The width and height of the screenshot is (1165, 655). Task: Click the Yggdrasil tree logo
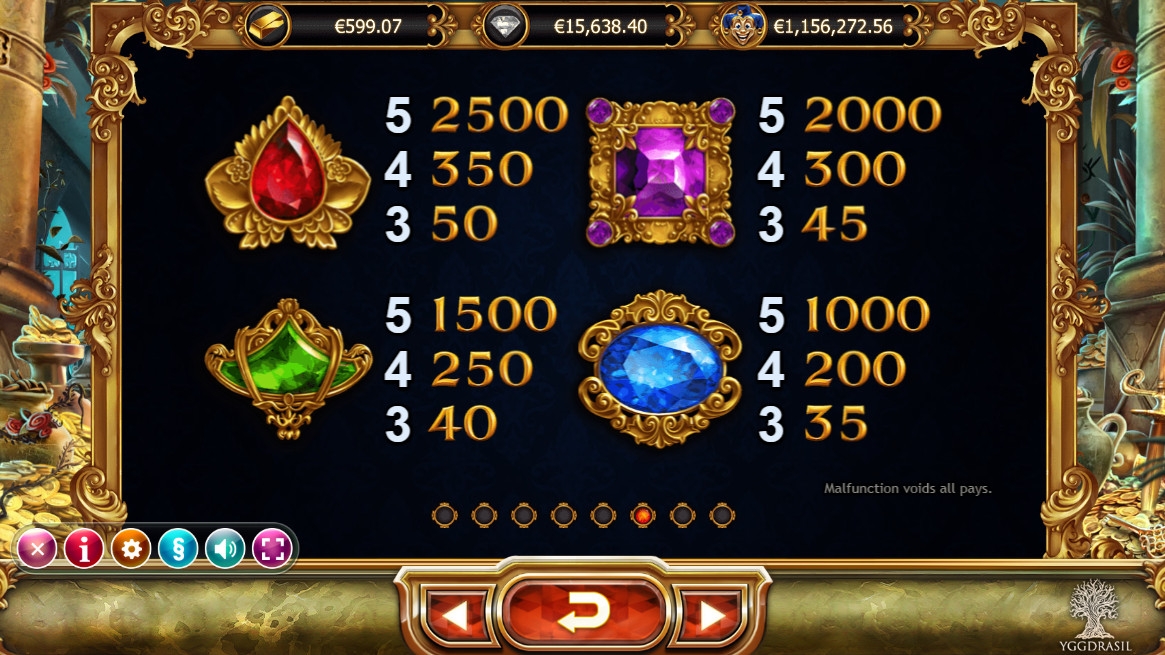pos(1094,616)
